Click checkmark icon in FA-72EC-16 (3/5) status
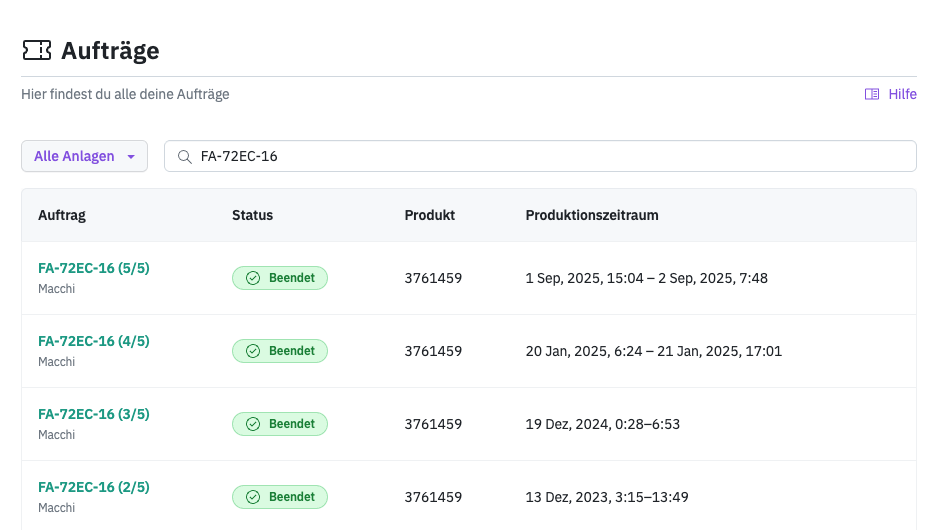Screen dimensions: 934x530 (x=253, y=424)
